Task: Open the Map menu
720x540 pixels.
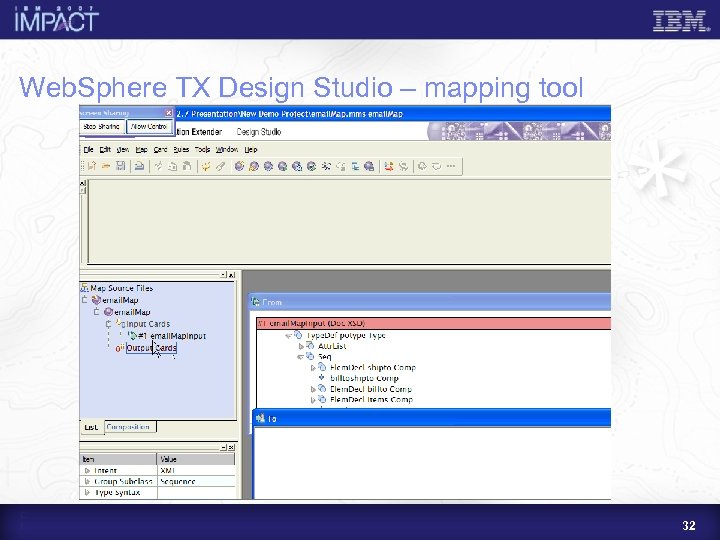Action: click(141, 149)
